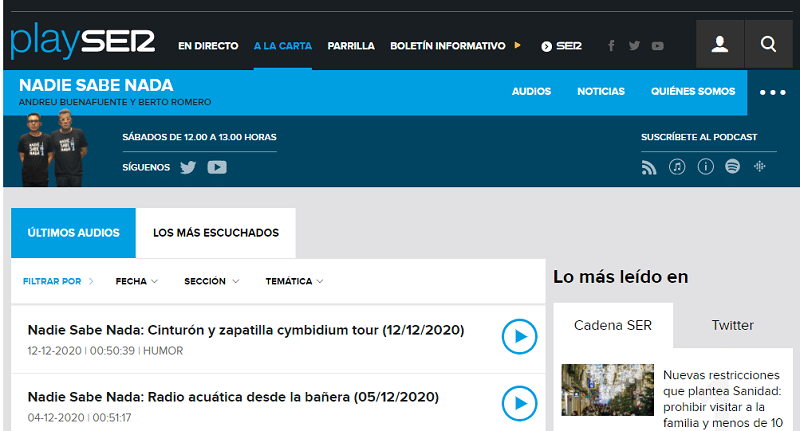This screenshot has height=431, width=800.
Task: Expand the Sección filter dropdown
Action: tap(211, 281)
